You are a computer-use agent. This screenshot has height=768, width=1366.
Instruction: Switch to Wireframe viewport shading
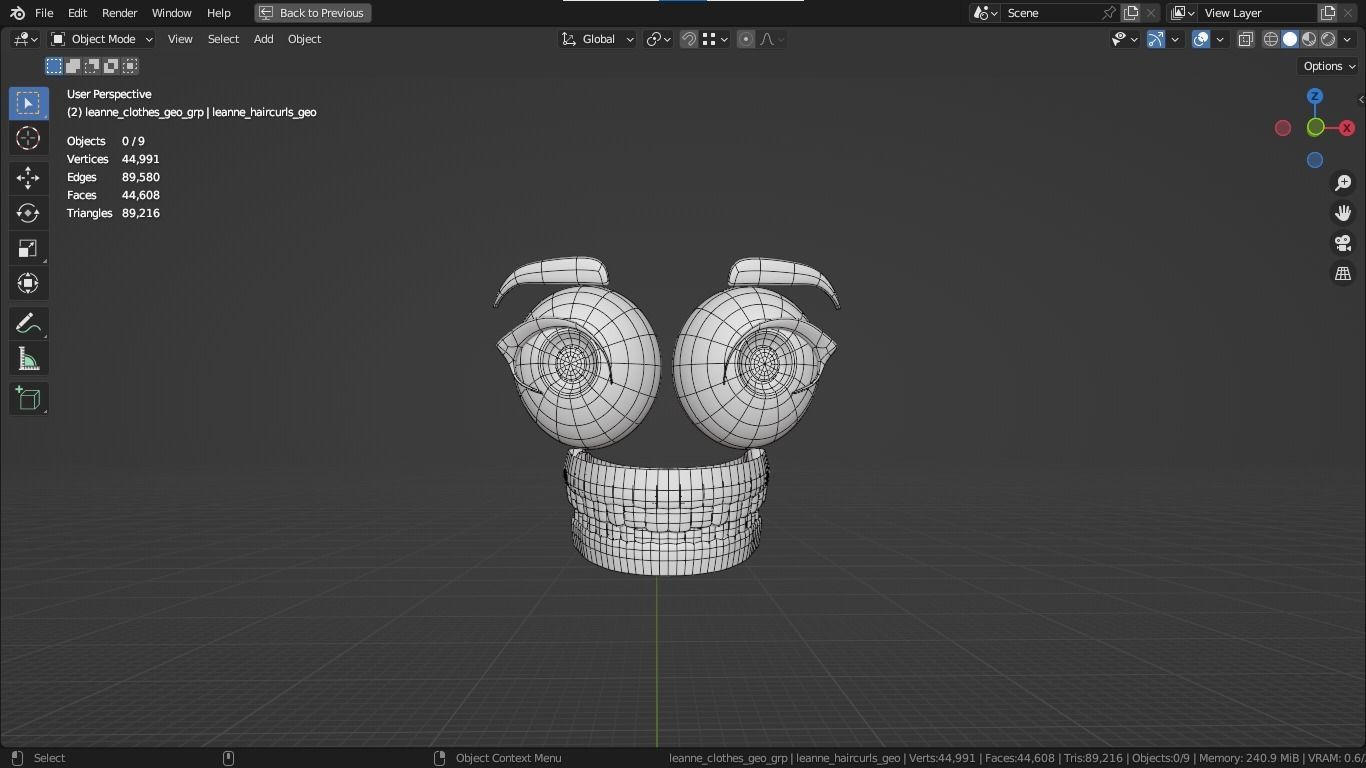pos(1271,39)
